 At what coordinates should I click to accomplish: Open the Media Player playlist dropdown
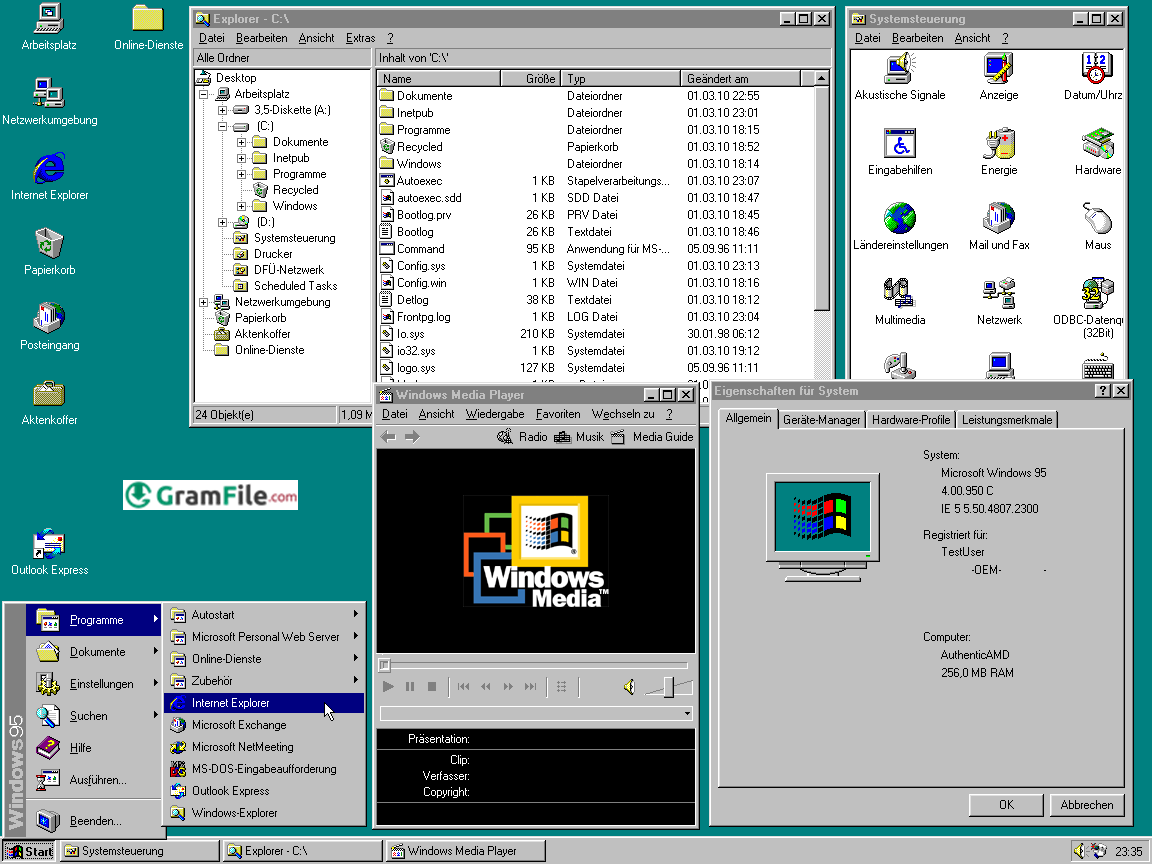[x=687, y=714]
